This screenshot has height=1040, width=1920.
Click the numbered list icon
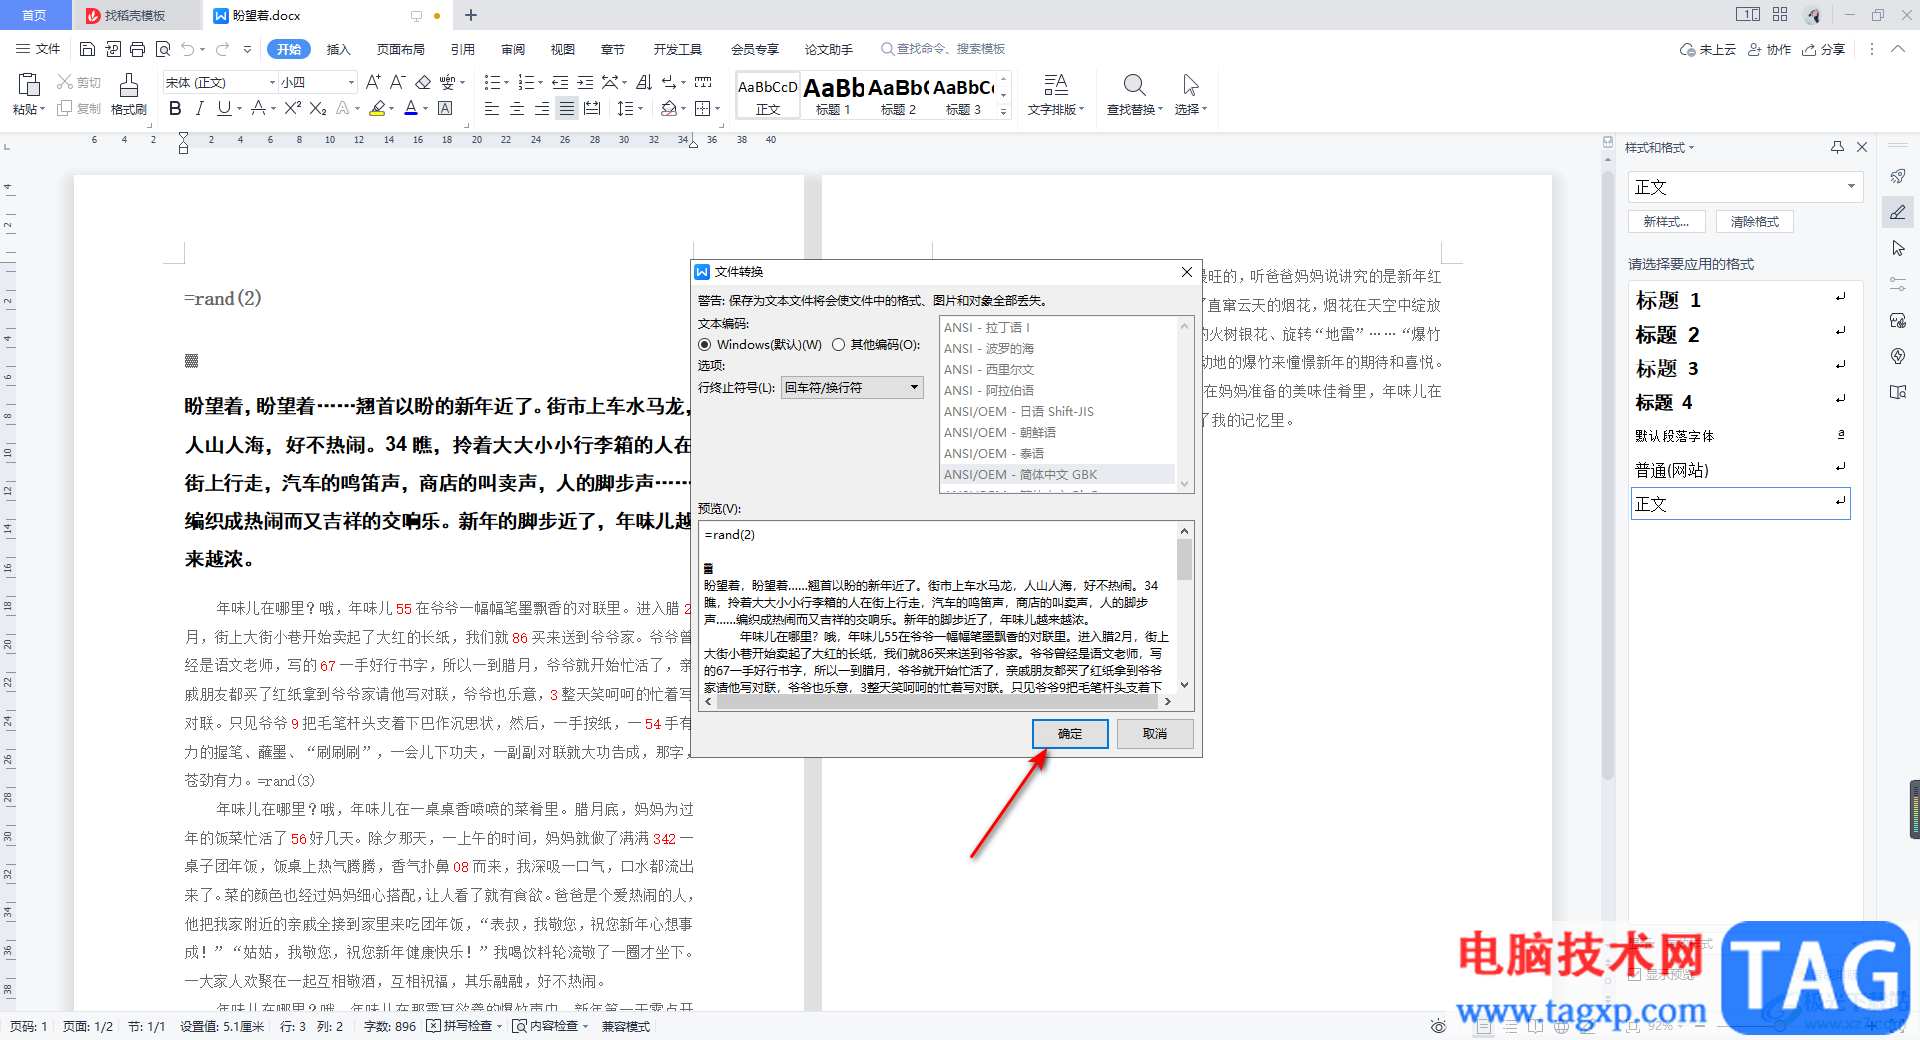tap(525, 82)
